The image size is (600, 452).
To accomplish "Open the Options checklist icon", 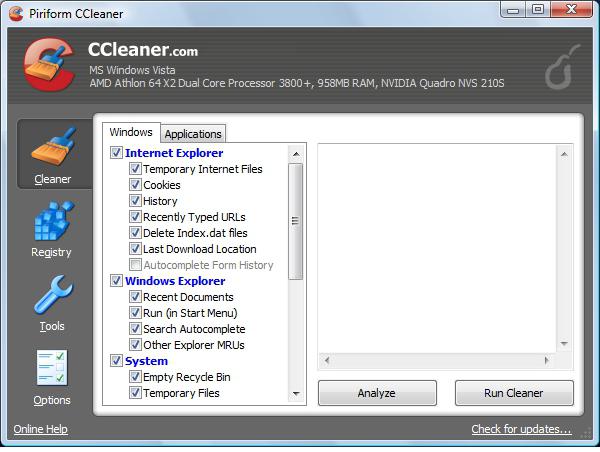I will point(52,367).
